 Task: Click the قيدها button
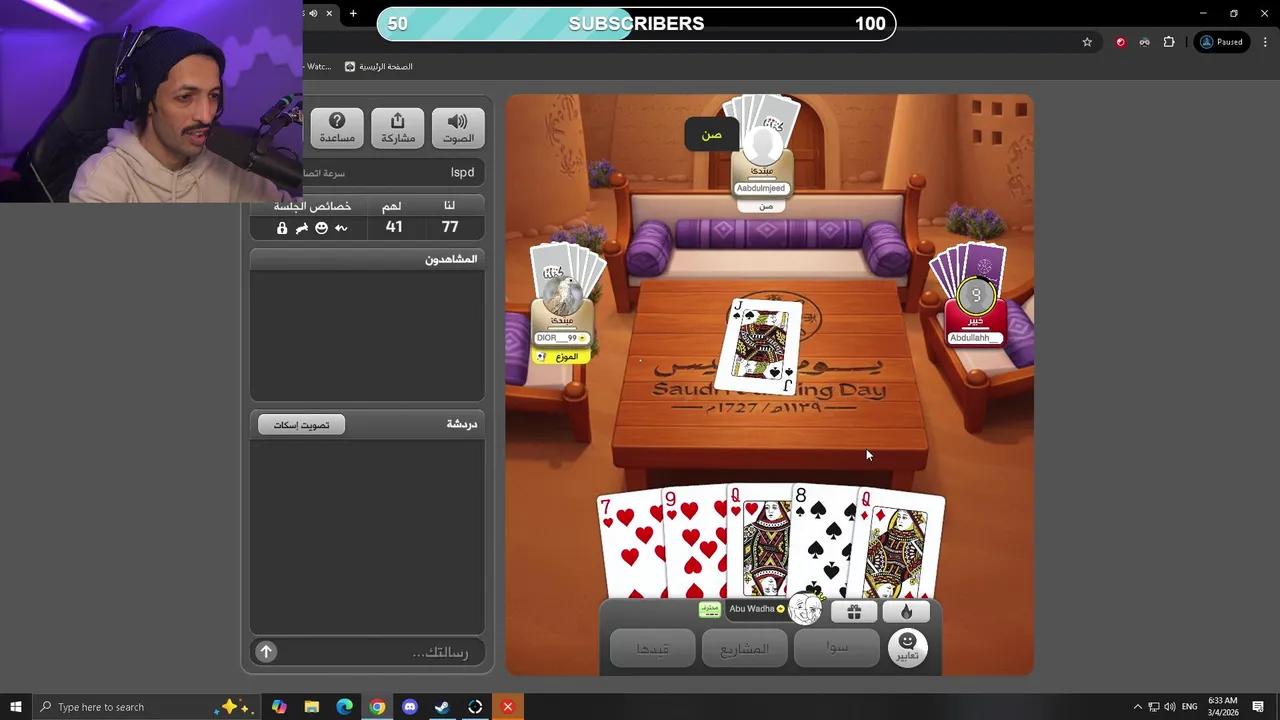652,649
